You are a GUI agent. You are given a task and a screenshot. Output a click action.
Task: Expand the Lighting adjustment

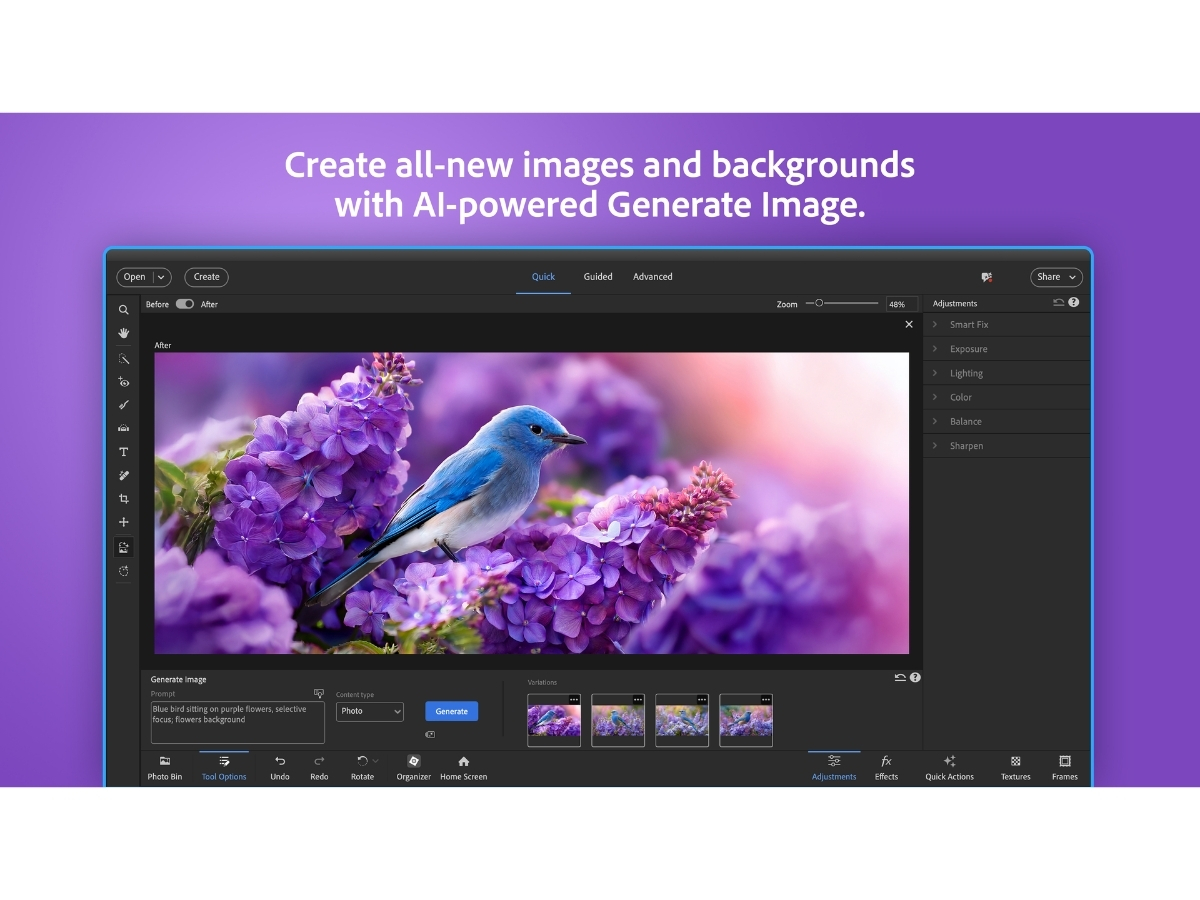point(1006,373)
